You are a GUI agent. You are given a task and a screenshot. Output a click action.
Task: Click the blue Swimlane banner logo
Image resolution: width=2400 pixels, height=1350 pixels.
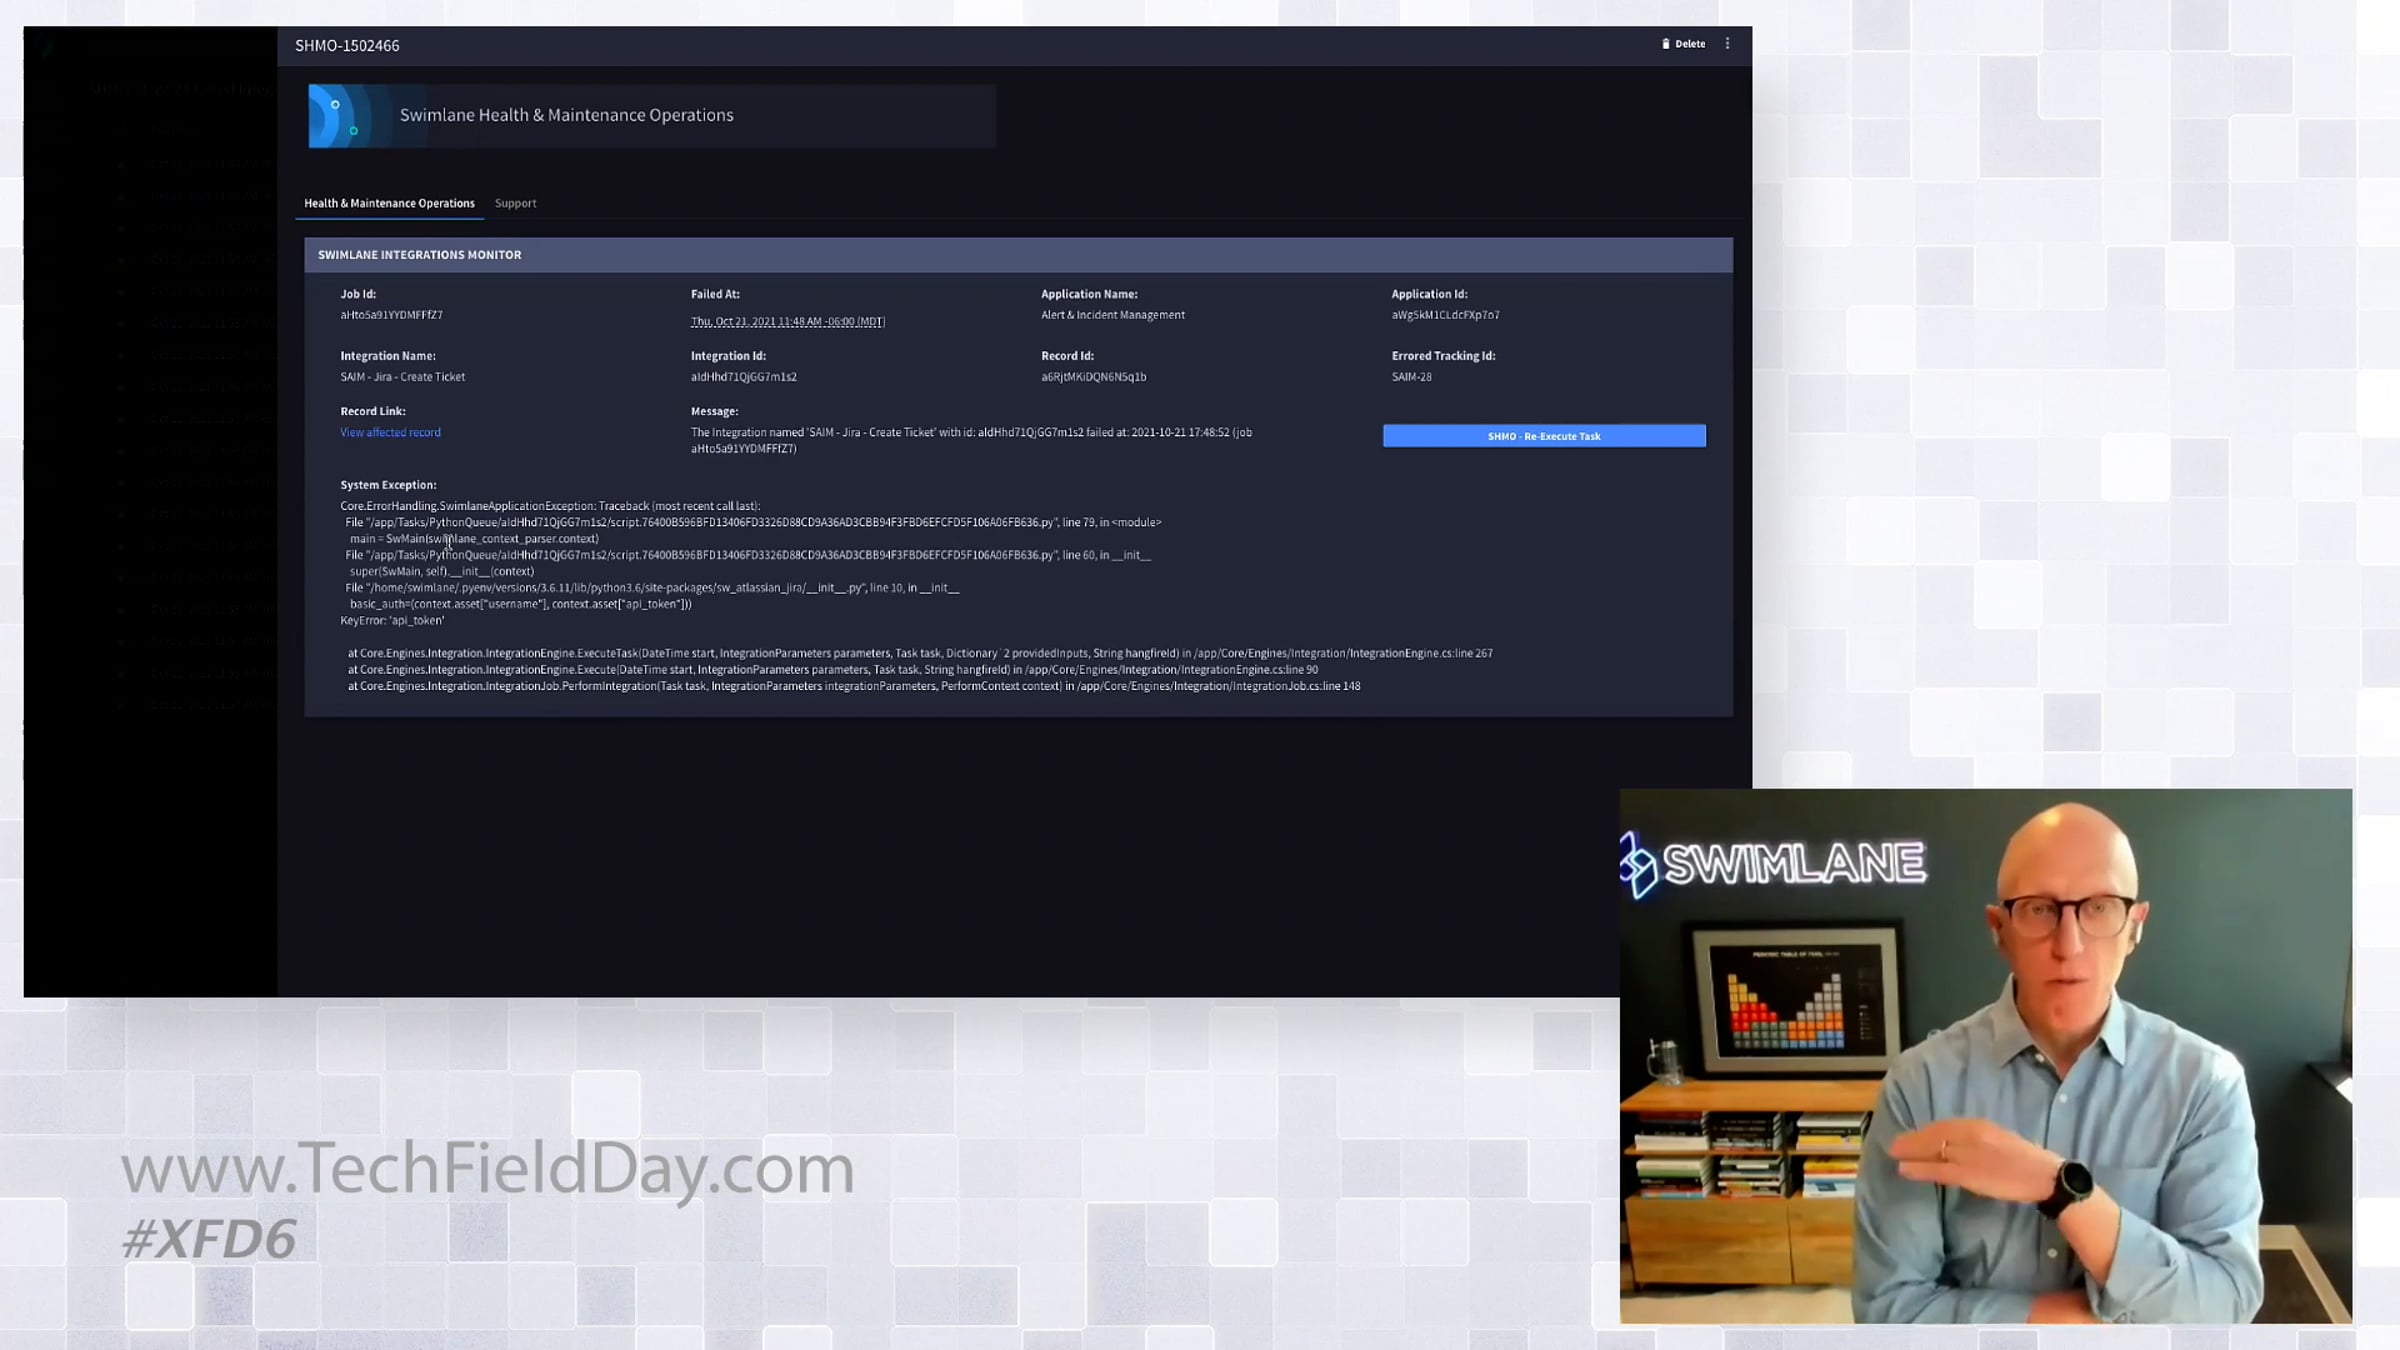tap(337, 116)
